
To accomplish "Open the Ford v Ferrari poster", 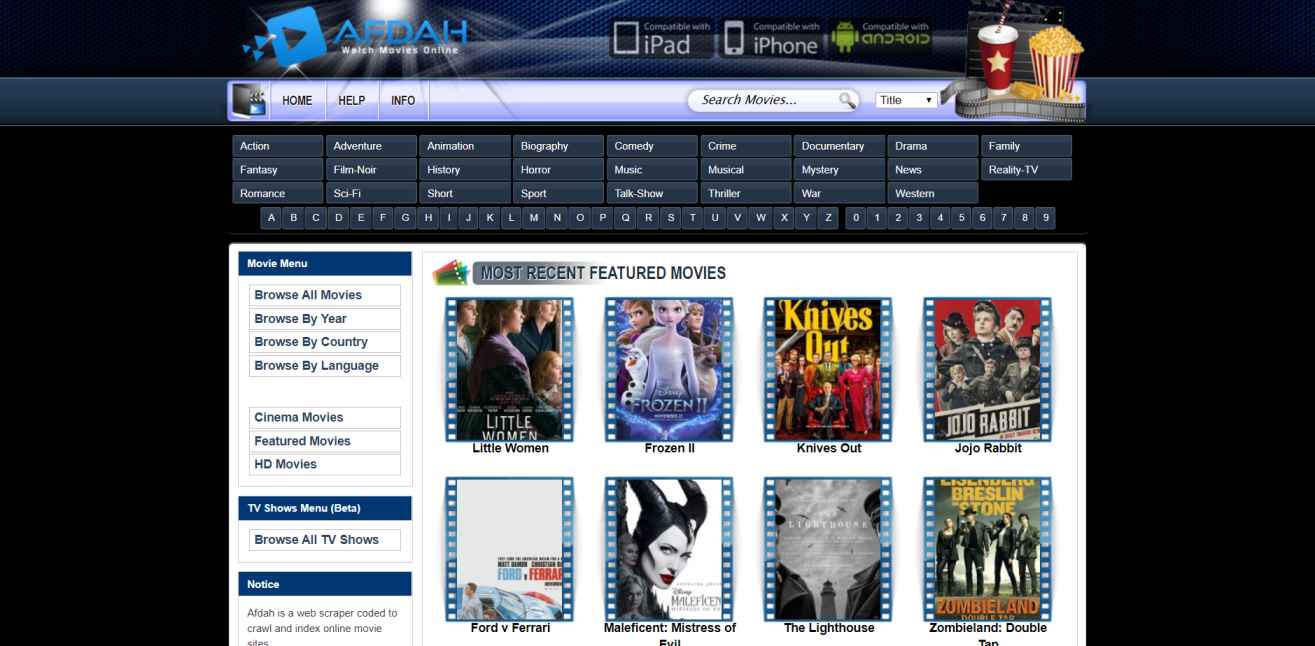I will click(x=510, y=549).
